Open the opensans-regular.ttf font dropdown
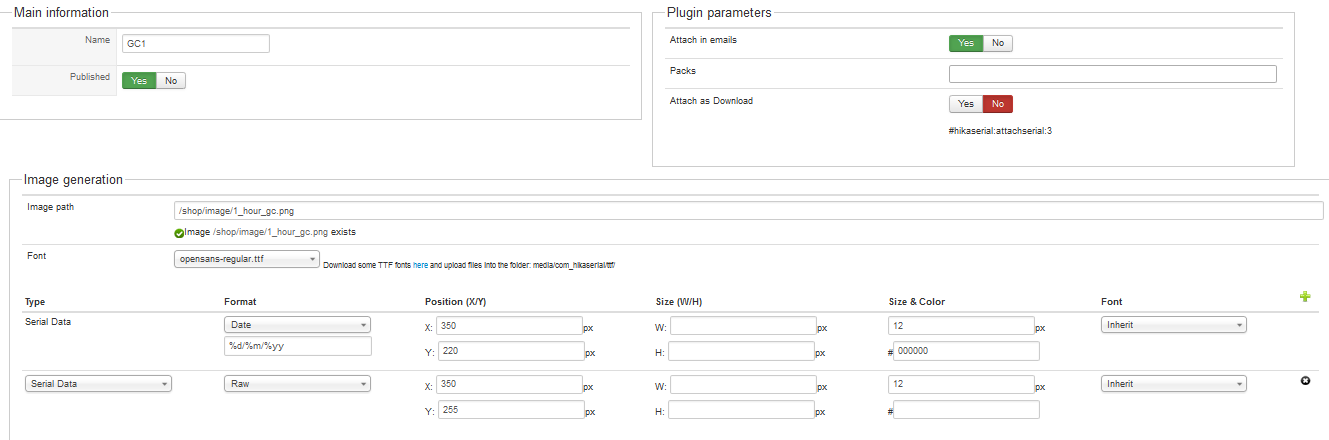 click(x=246, y=260)
